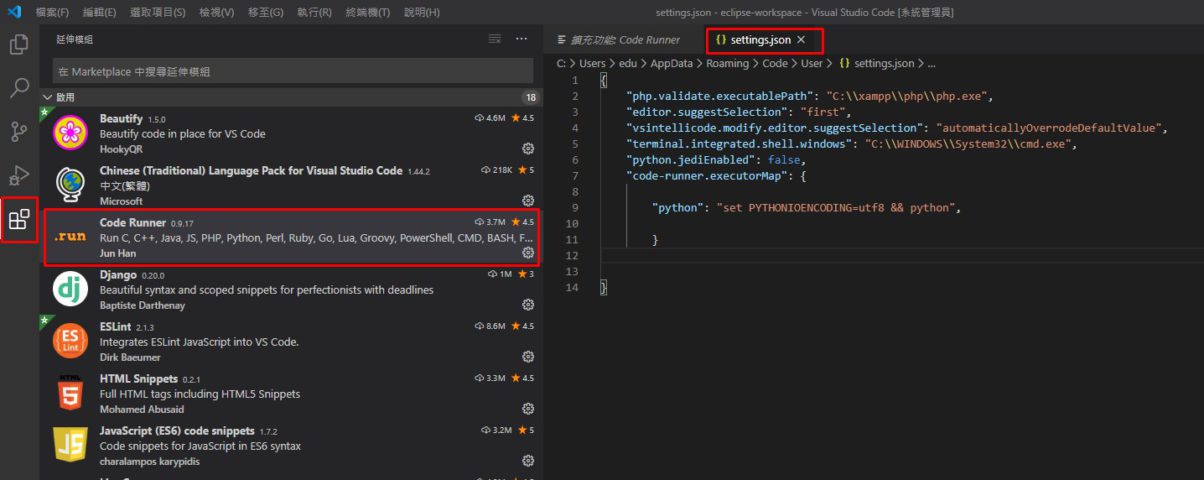Click the HTML Snippets extension icon
This screenshot has width=1204, height=480.
[70, 393]
